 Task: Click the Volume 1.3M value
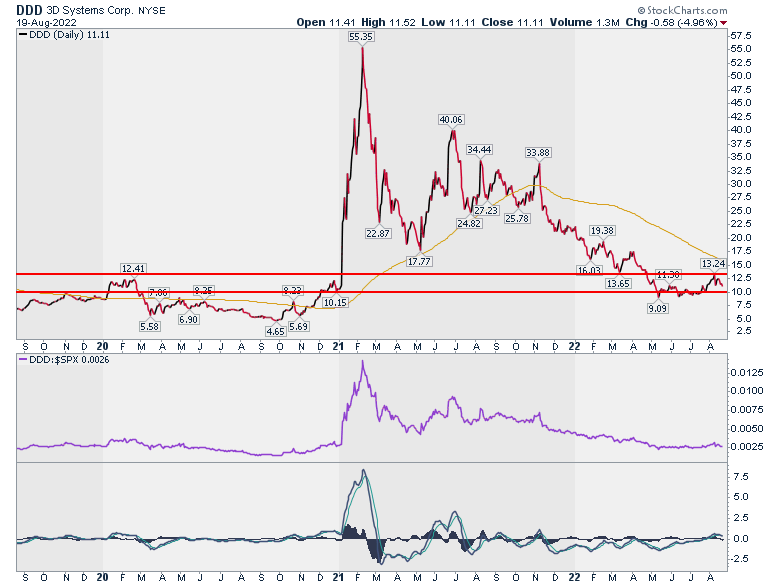point(607,22)
